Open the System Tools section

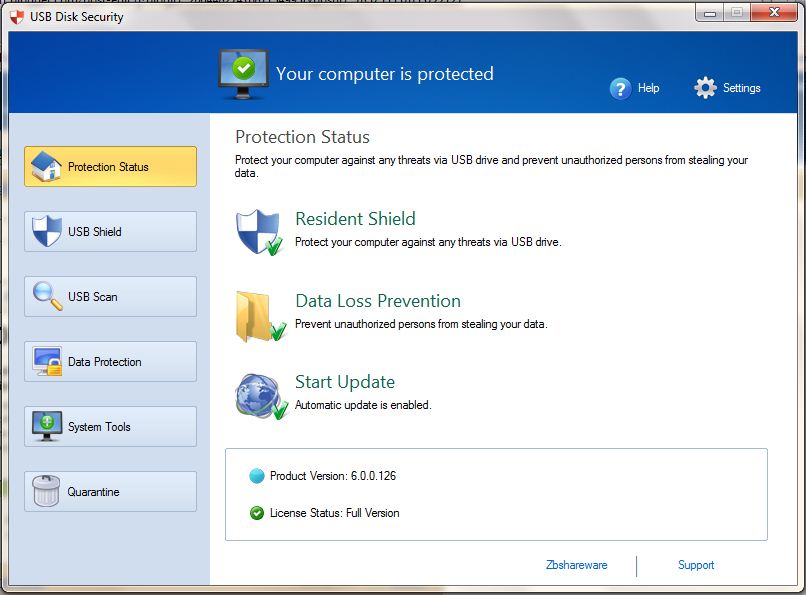(x=110, y=426)
